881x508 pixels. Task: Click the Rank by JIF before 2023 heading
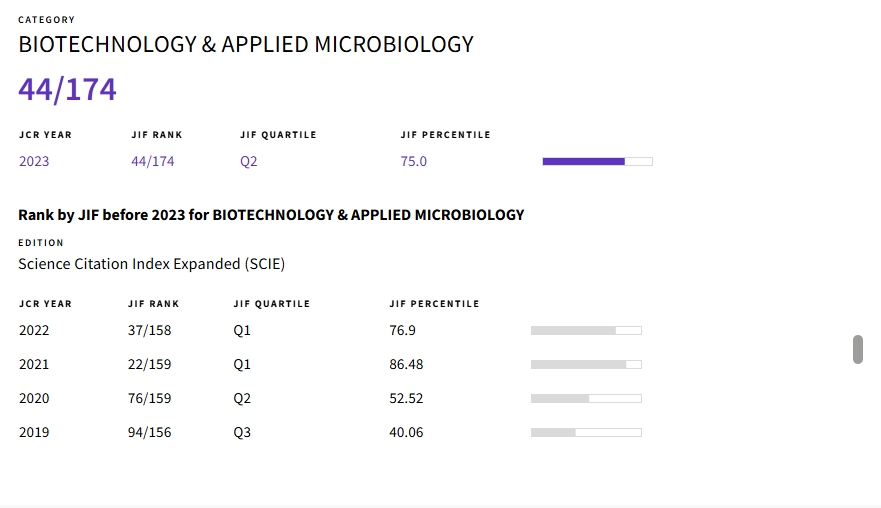(271, 215)
